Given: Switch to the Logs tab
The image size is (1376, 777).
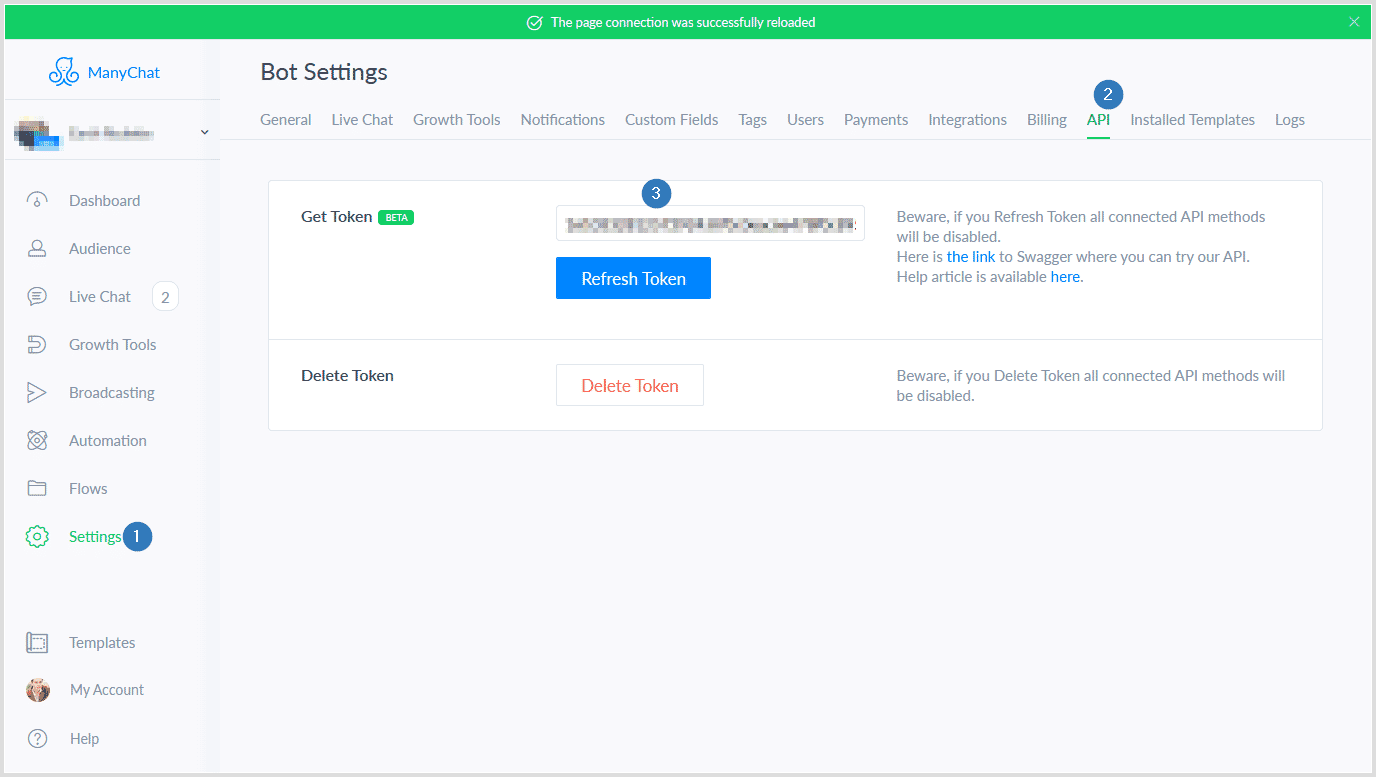Looking at the screenshot, I should pyautogui.click(x=1290, y=119).
